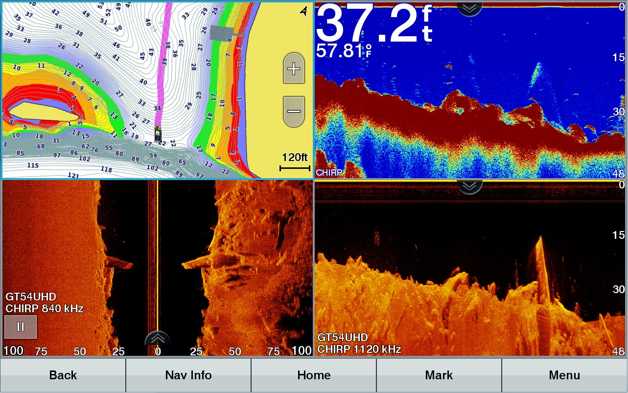This screenshot has height=393, width=628.
Task: Pause the SideVü sonar scrolling
Action: pos(20,326)
